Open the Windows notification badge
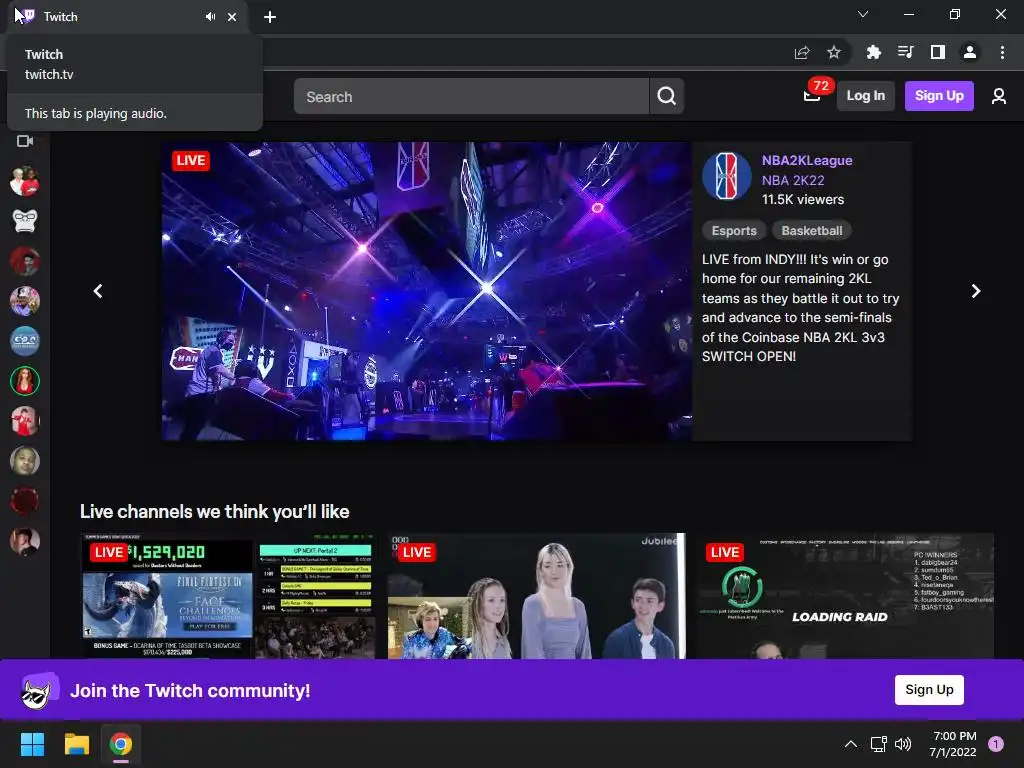The image size is (1024, 768). [x=996, y=744]
